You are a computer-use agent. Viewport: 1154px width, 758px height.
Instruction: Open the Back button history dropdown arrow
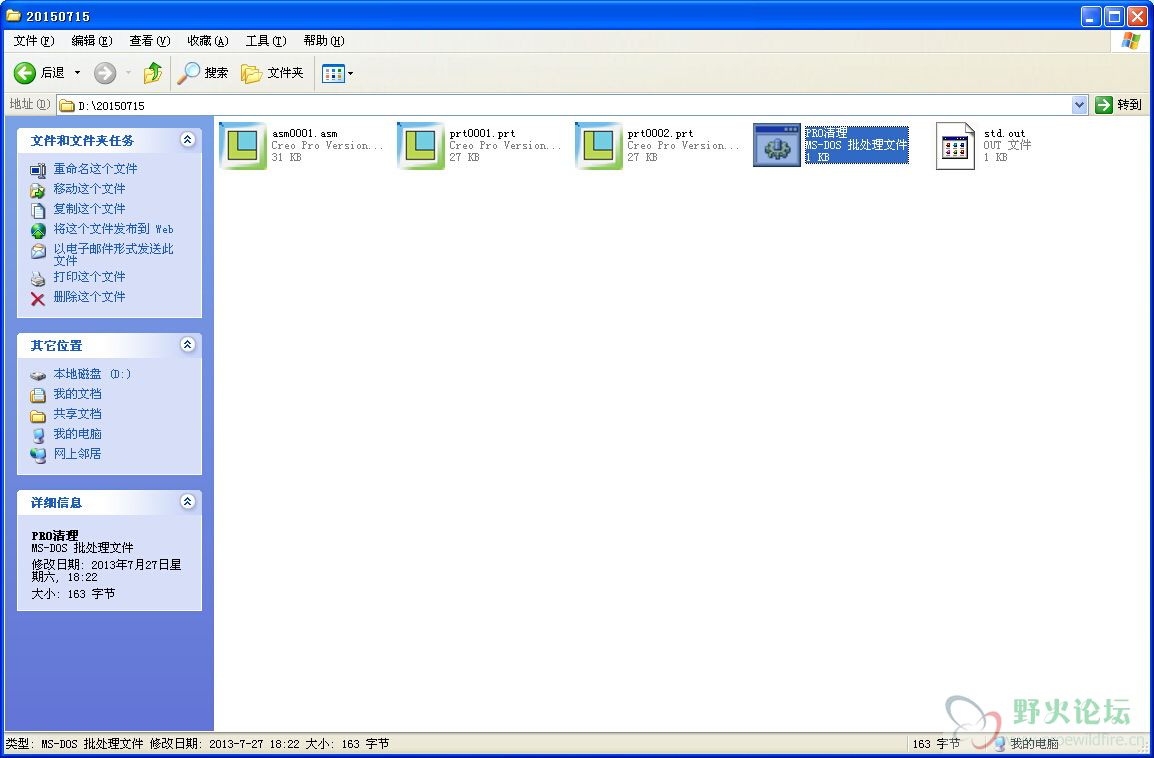77,73
